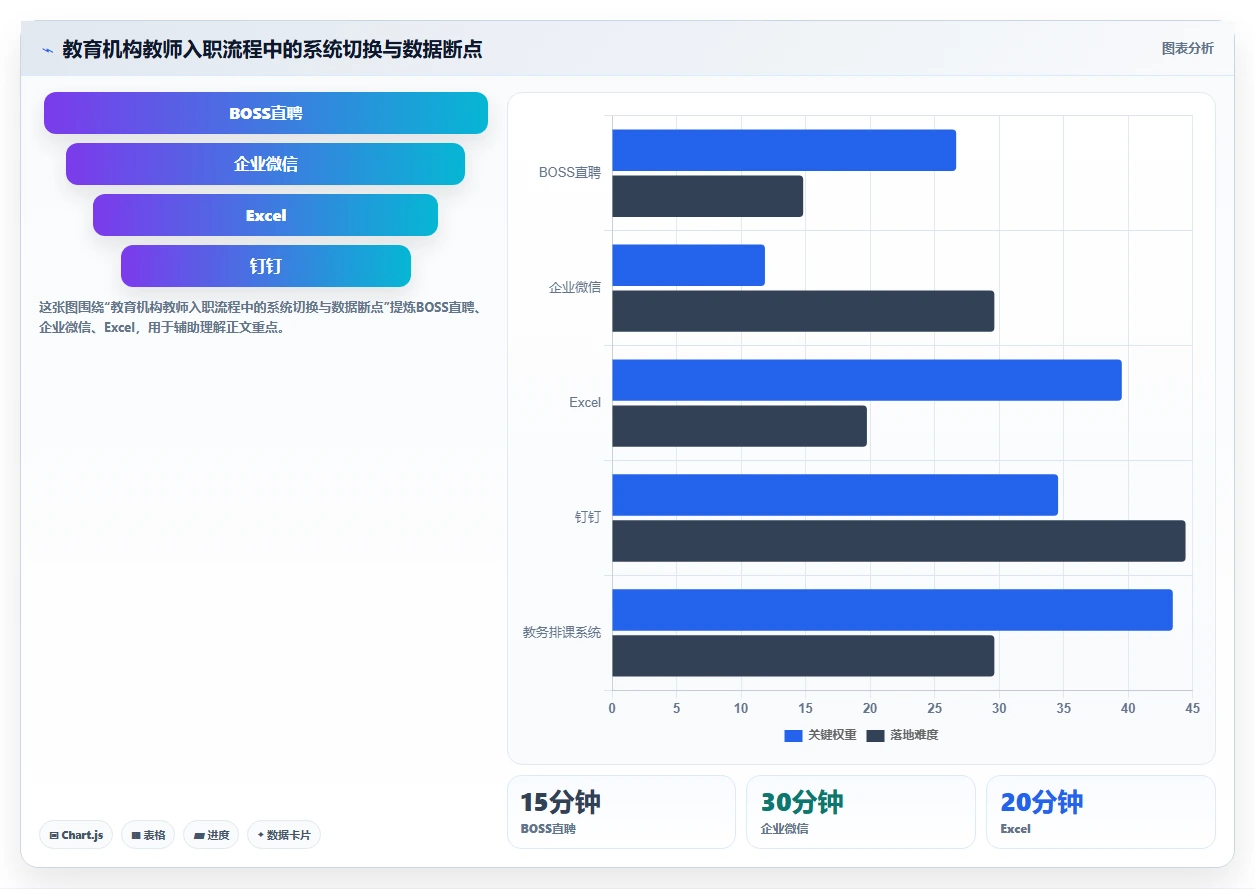1255x889 pixels.
Task: Toggle the 落地难度 legend item
Action: point(902,735)
